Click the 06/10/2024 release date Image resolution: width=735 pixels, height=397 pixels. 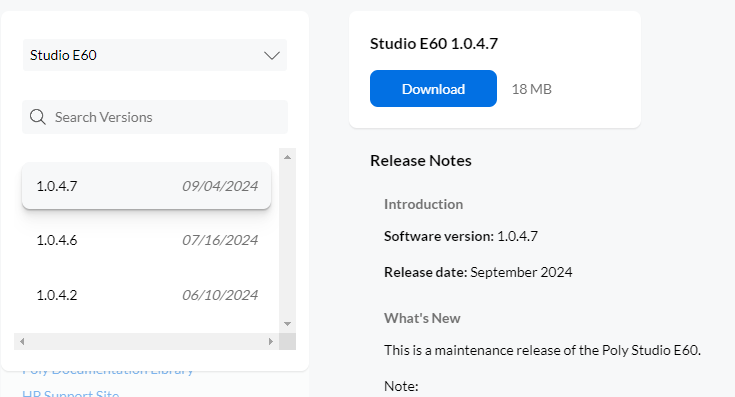click(x=220, y=295)
